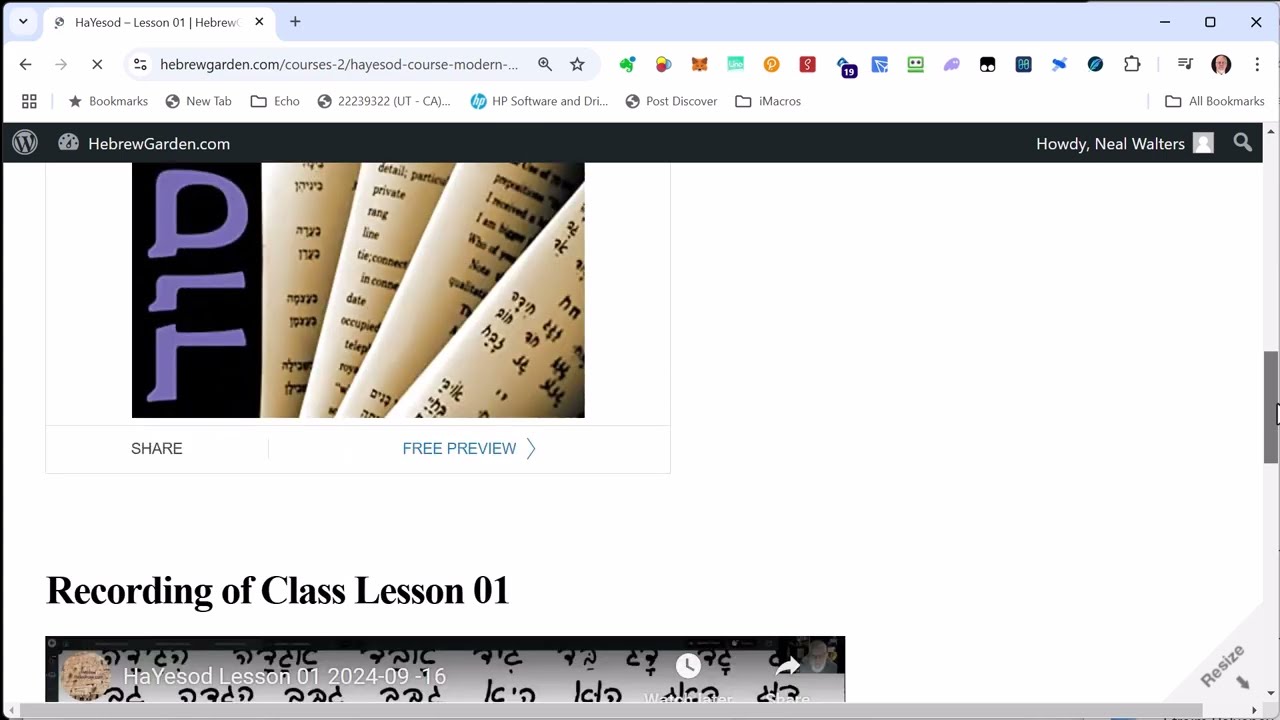Click the black Tampermonkey extension icon

(988, 64)
